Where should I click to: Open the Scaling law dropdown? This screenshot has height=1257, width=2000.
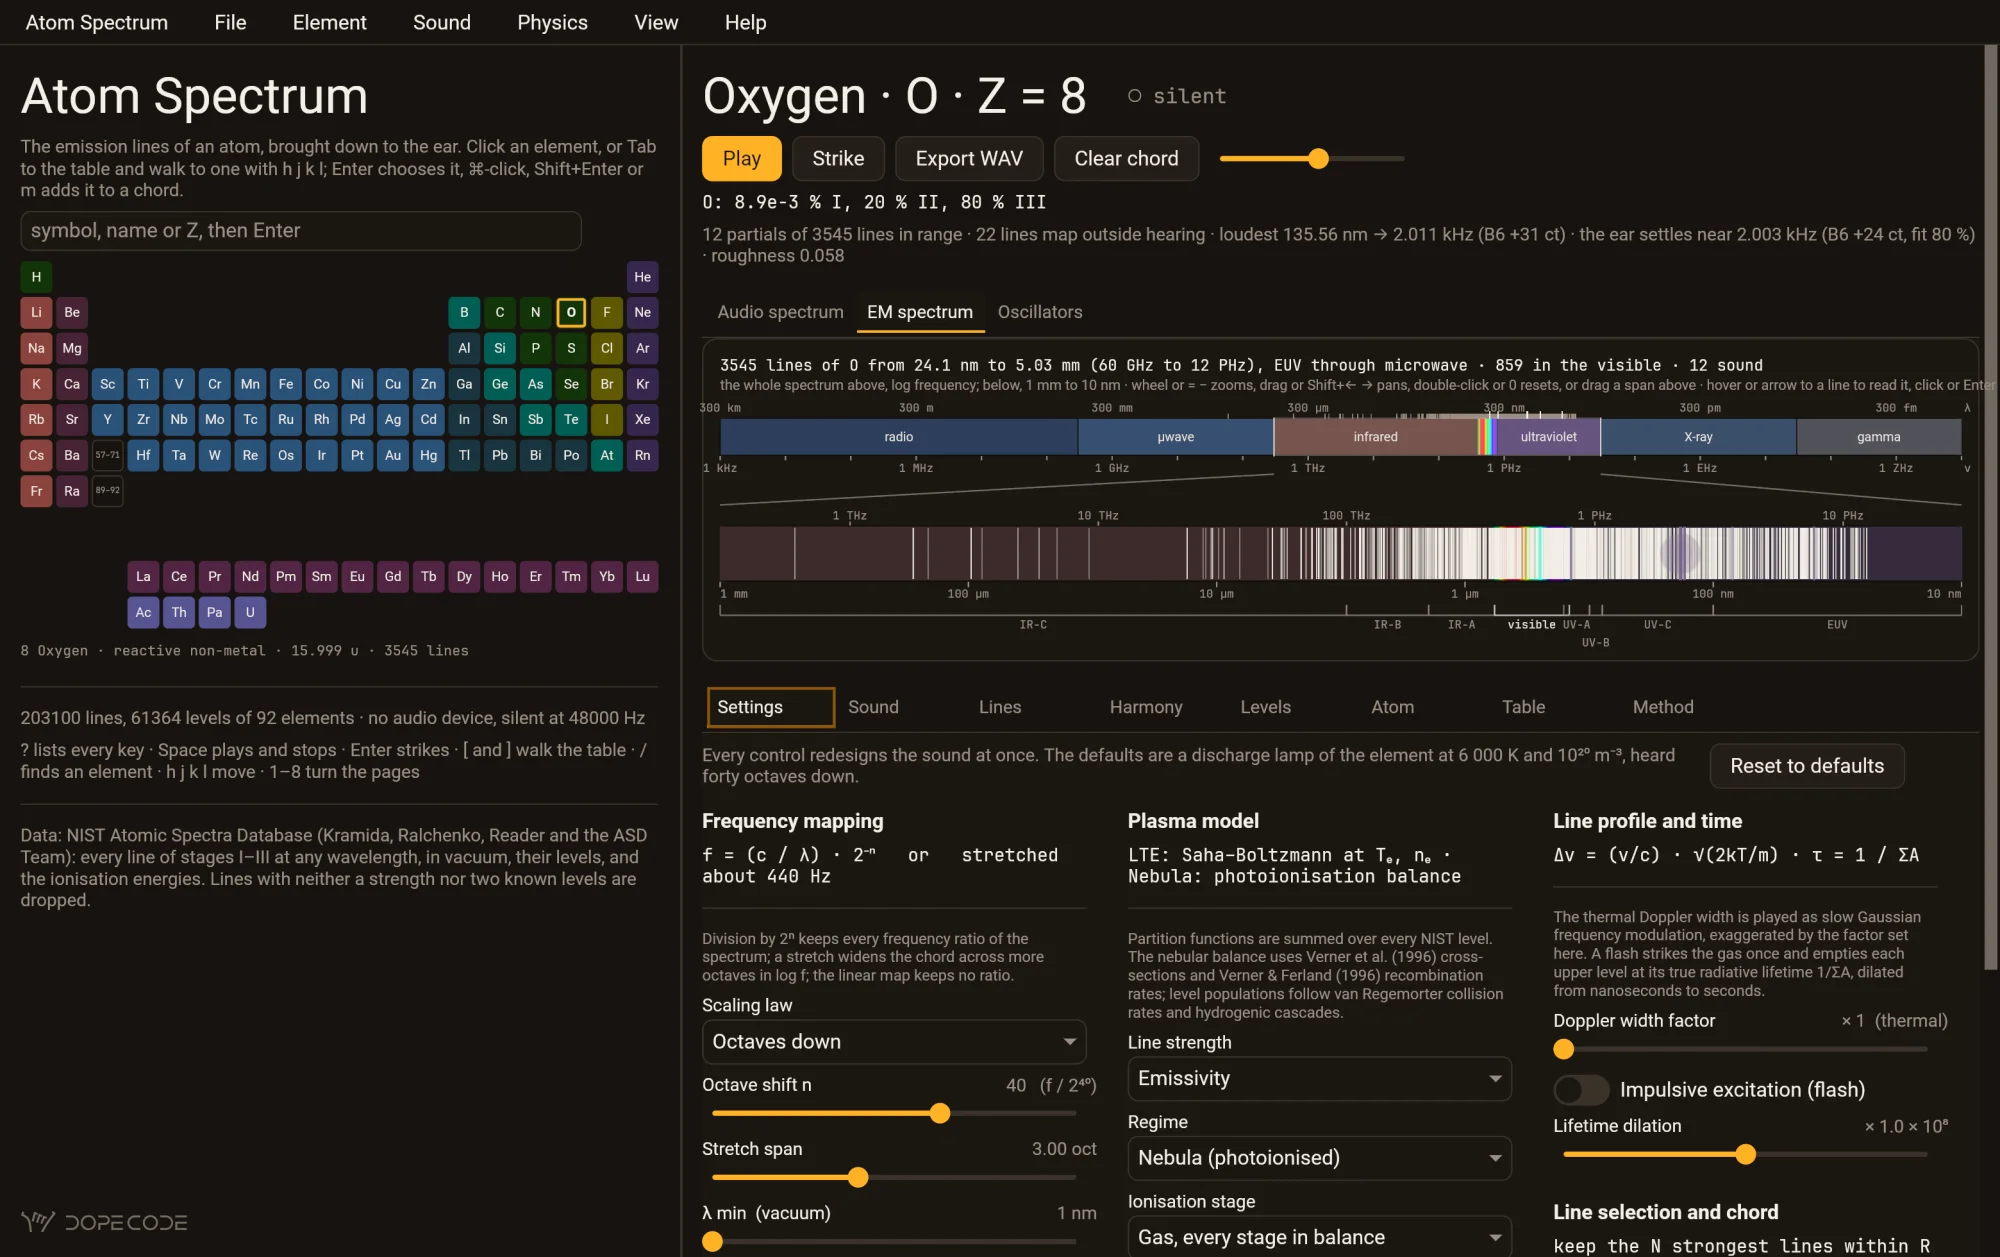[894, 1042]
